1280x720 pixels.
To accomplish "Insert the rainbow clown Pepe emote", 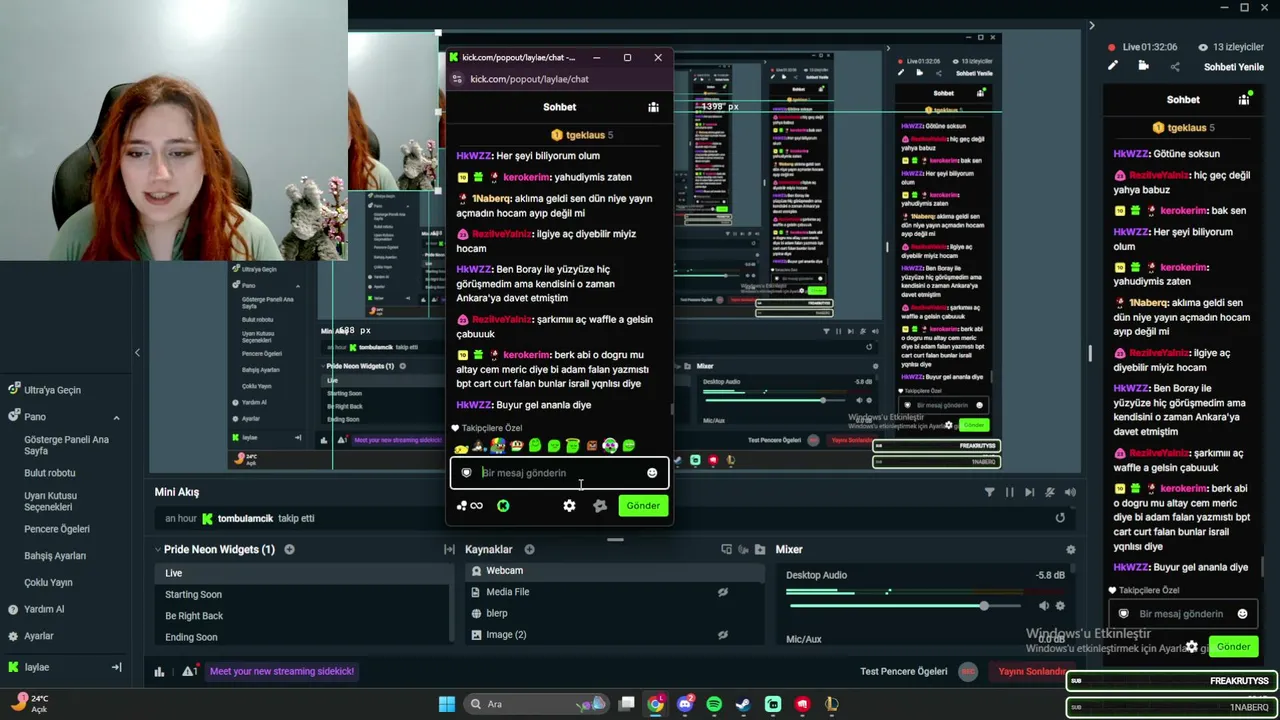I will pyautogui.click(x=497, y=446).
